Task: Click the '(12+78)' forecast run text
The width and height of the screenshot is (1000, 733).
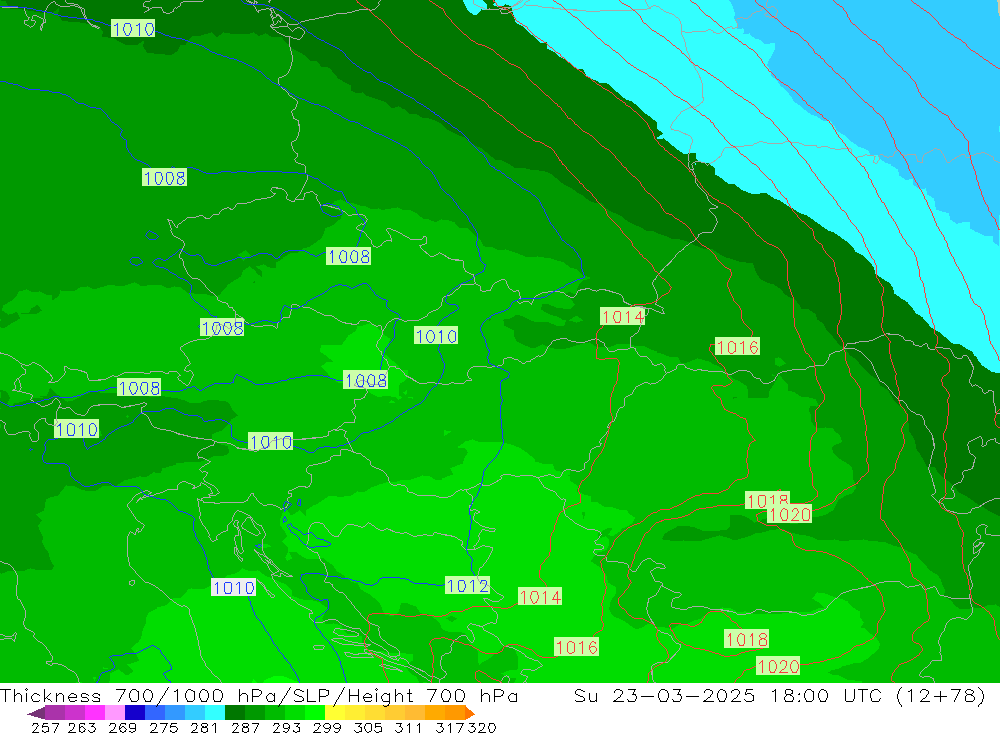Action: 941,695
